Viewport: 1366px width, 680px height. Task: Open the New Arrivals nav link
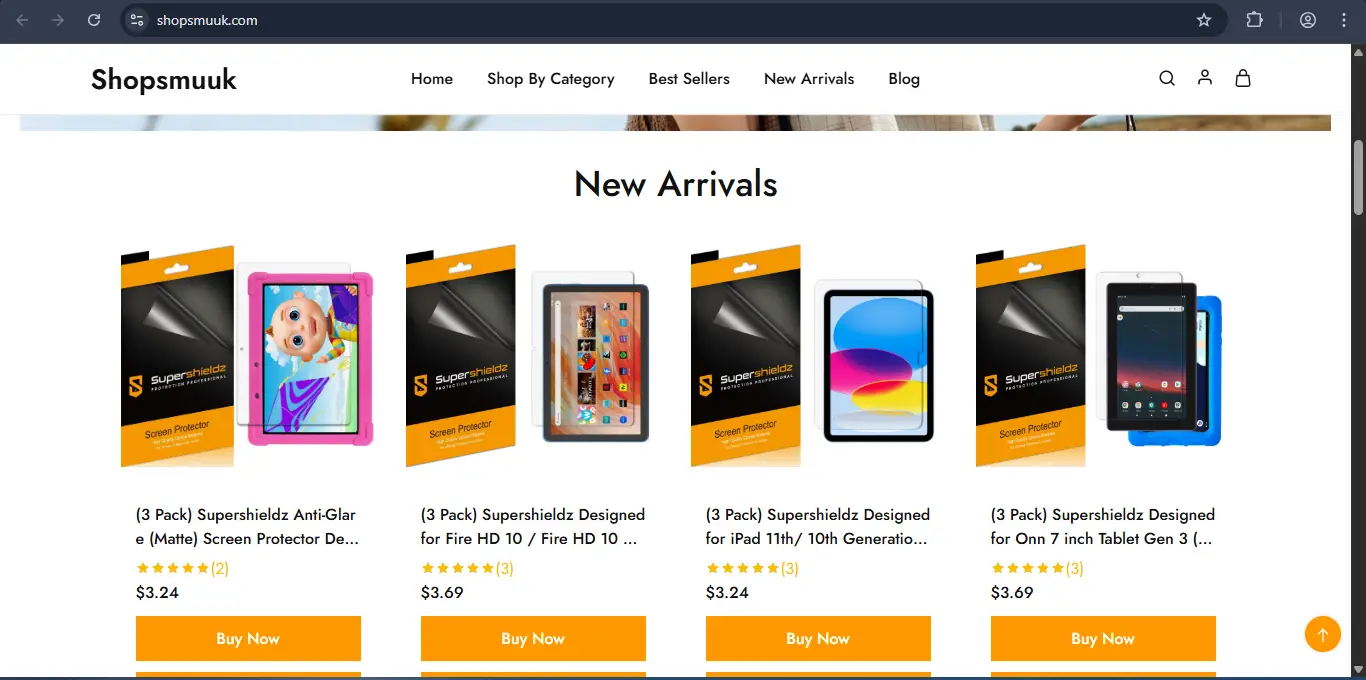[x=809, y=79]
